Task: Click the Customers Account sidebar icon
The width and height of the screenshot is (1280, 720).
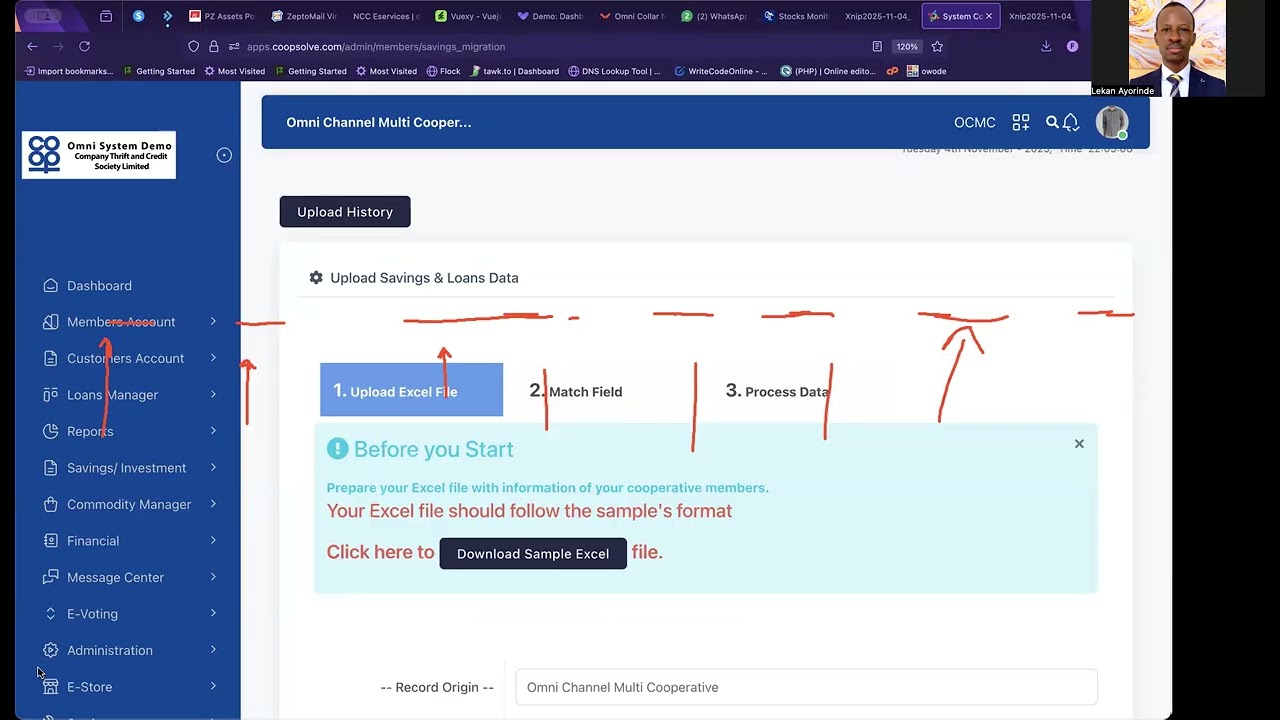Action: pyautogui.click(x=50, y=358)
